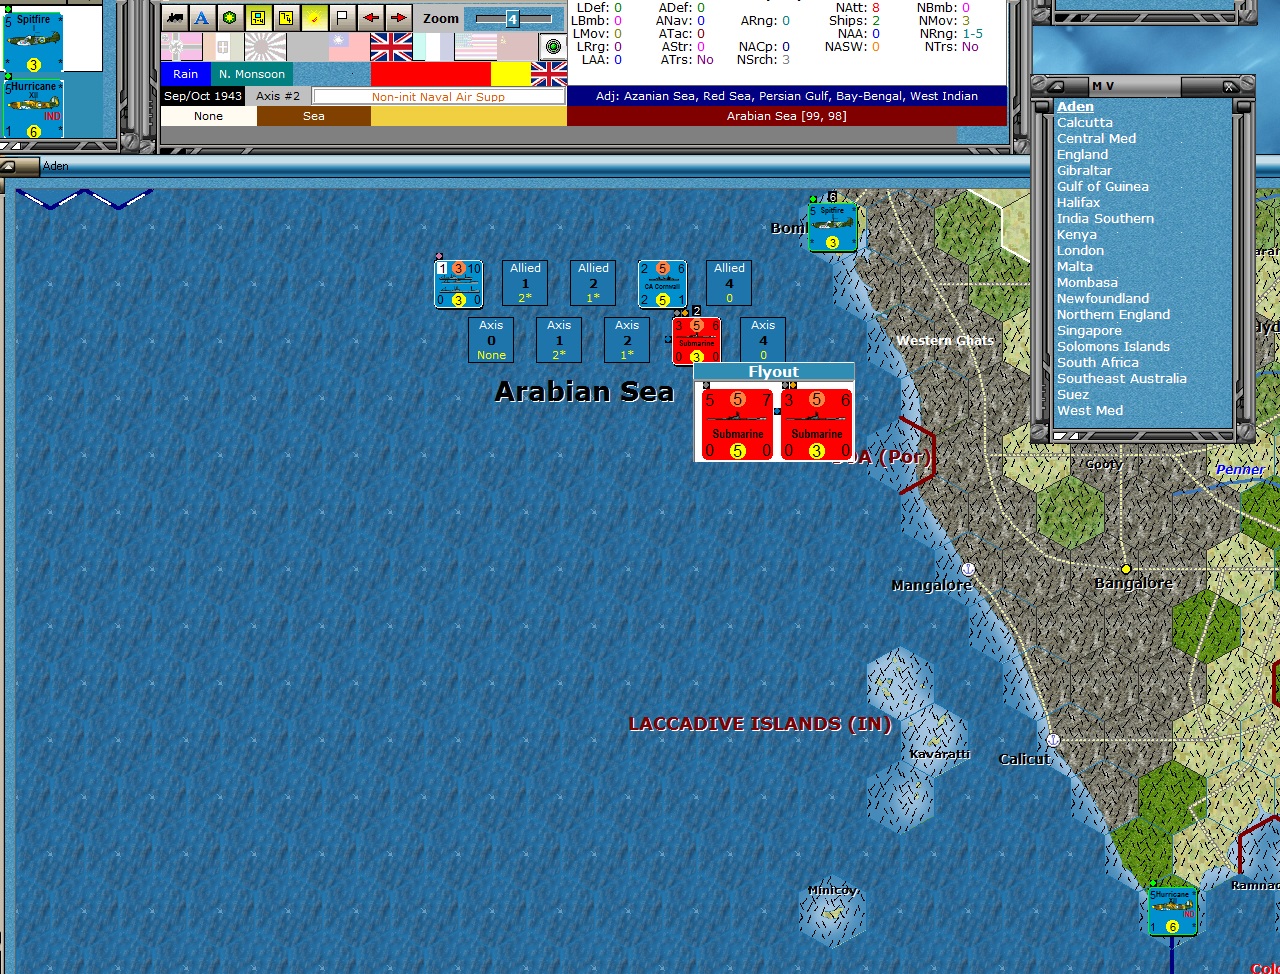Select the Spitfire counter near Bombay
Viewport: 1280px width, 974px height.
[832, 227]
